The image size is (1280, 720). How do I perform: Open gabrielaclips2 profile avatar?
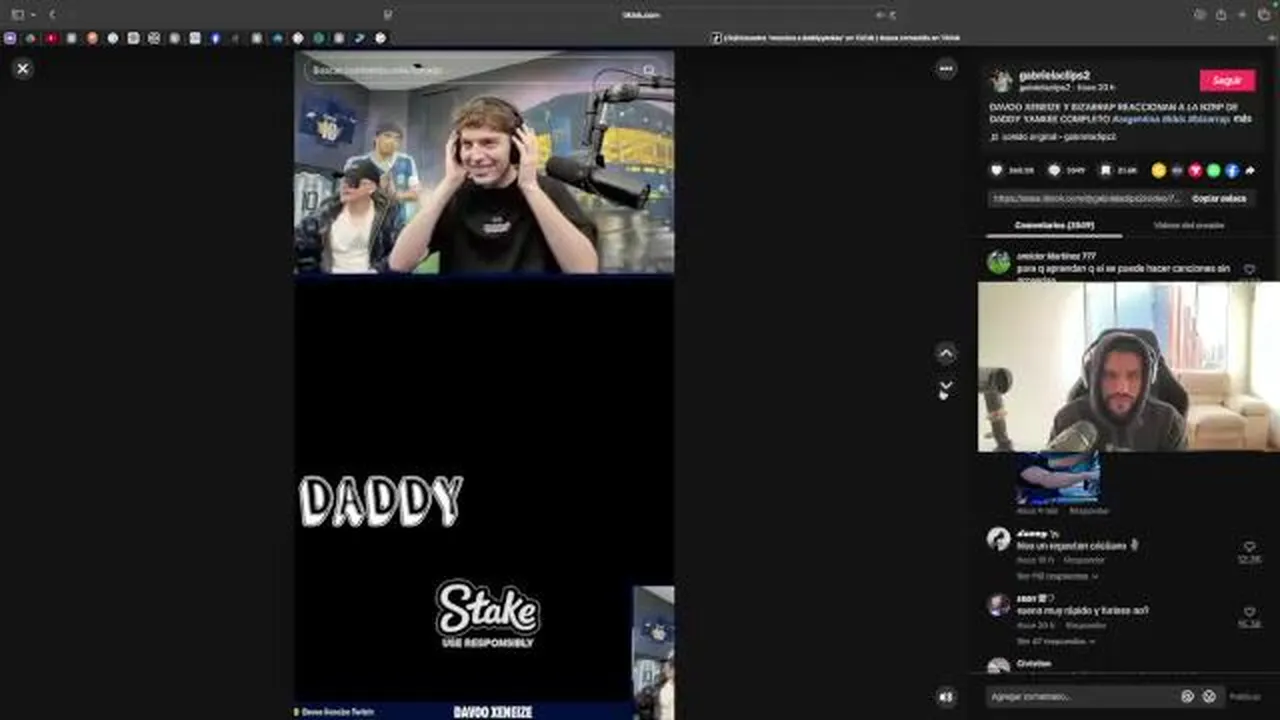point(1001,81)
